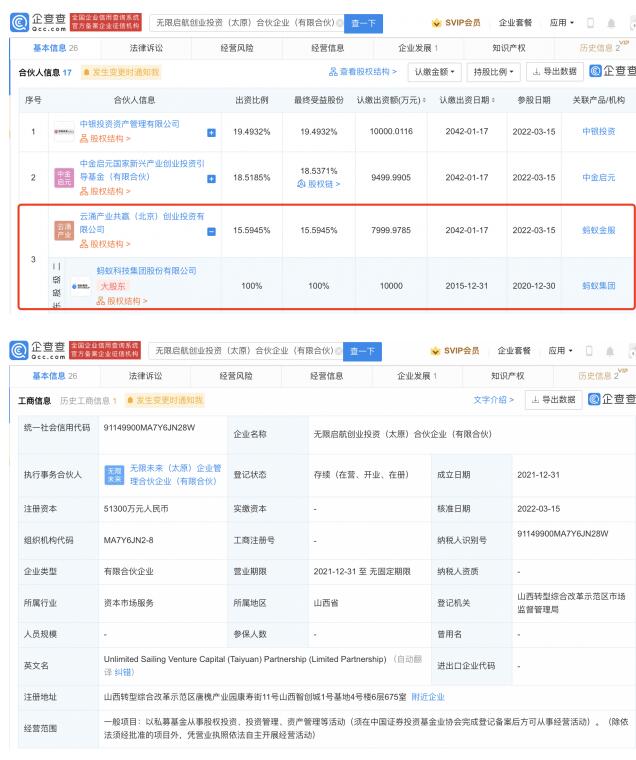Screen dimensions: 636x760
Task: Open 历史信息 VIP tab above the partner table
Action: 602,48
